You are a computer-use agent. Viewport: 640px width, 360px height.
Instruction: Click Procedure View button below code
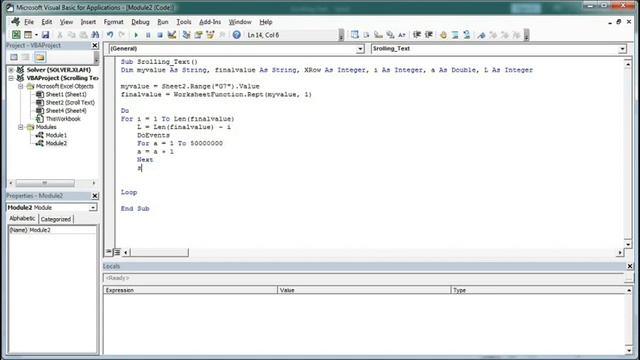109,252
